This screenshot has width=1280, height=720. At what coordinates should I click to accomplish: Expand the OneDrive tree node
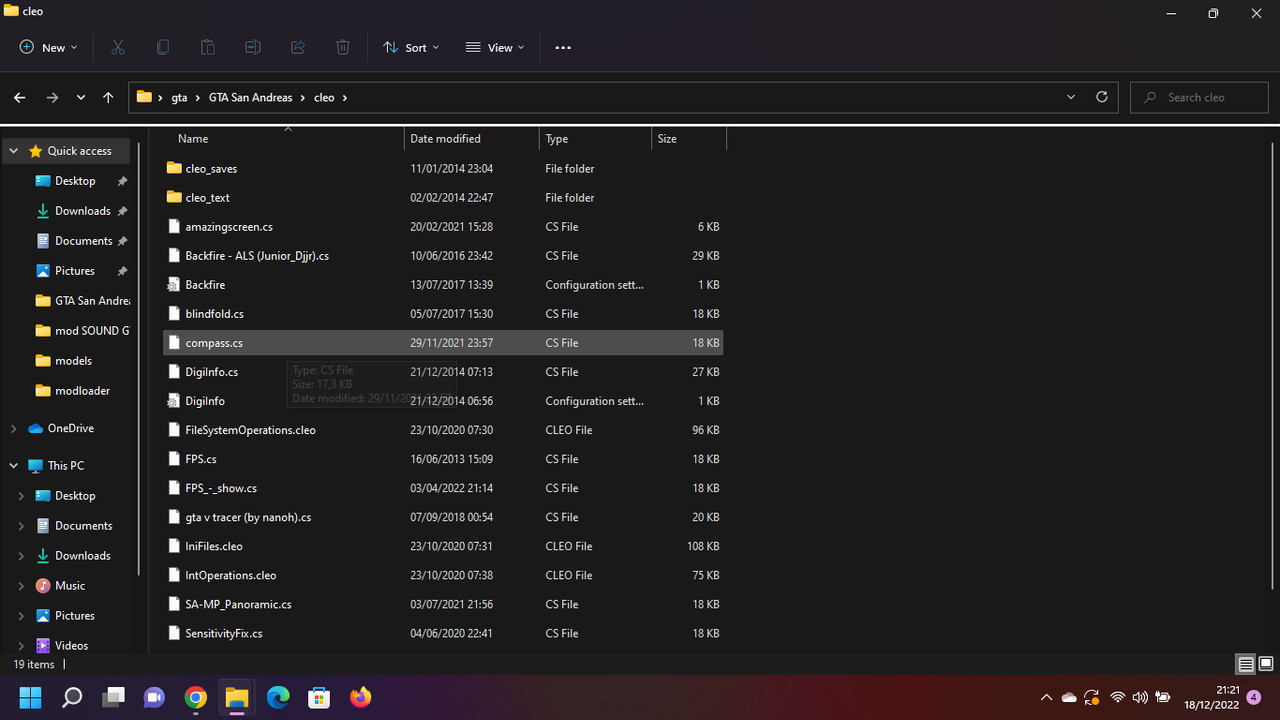(x=13, y=428)
